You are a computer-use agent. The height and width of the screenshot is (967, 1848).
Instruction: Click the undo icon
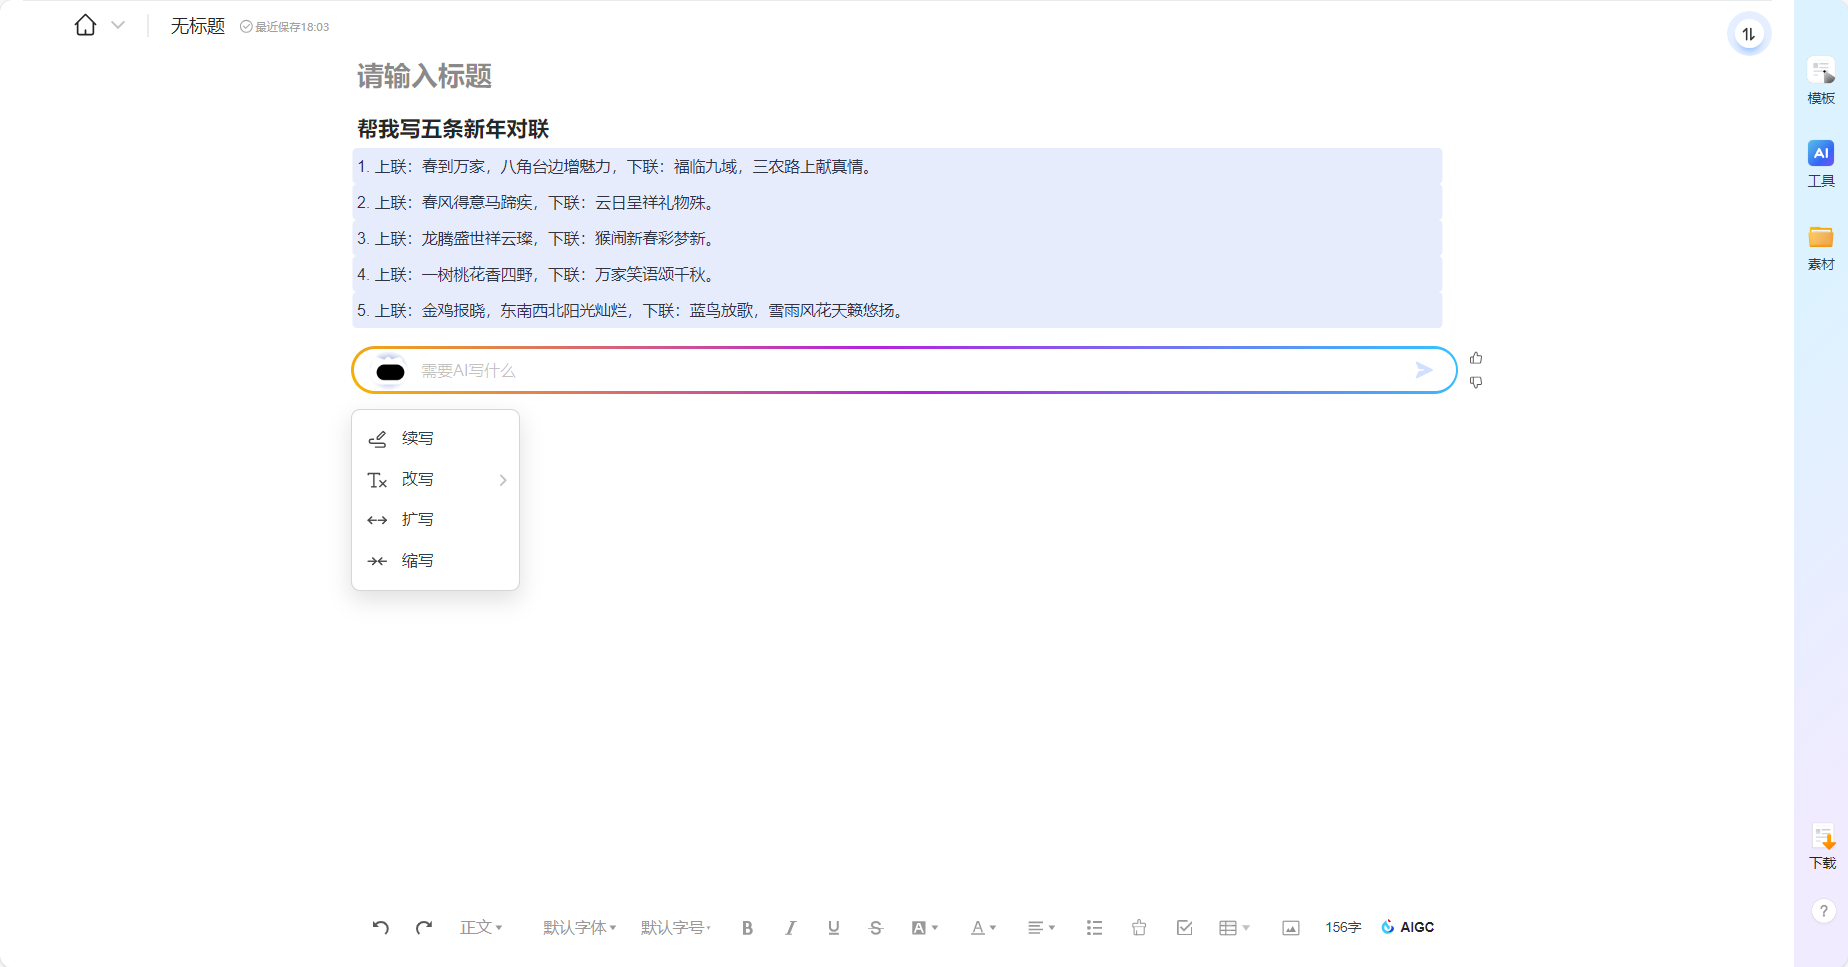[x=379, y=927]
